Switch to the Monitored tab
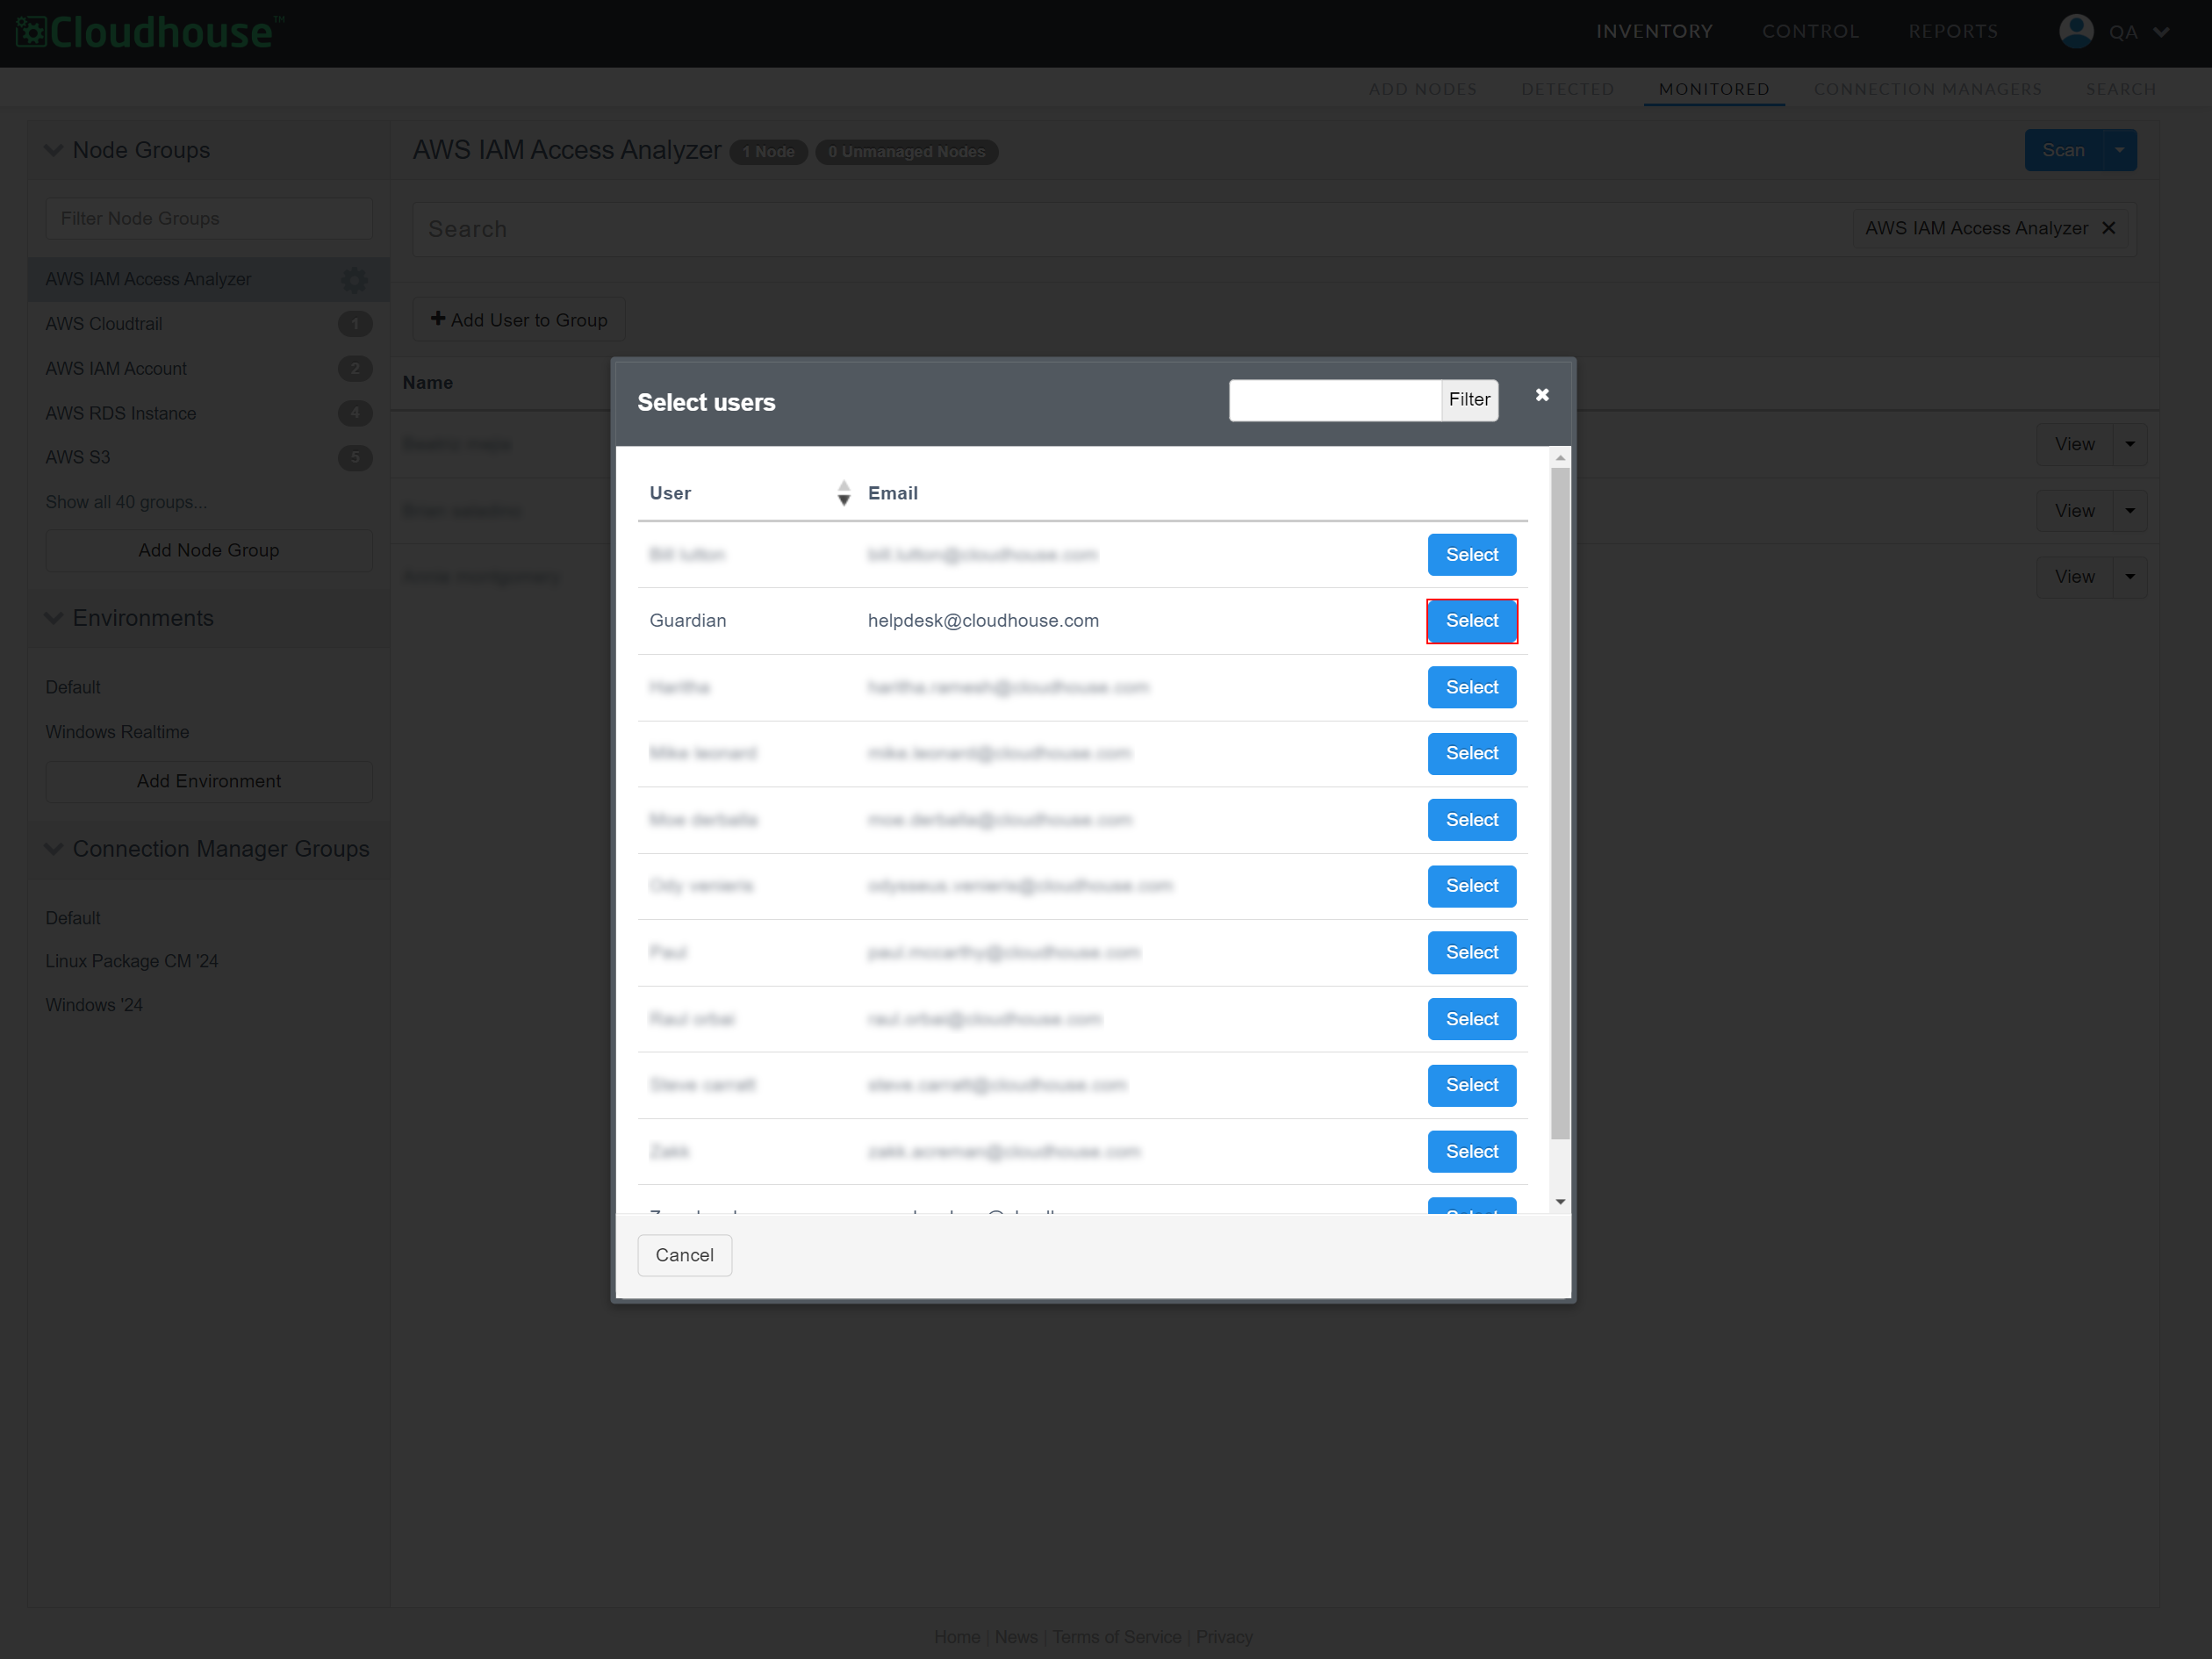This screenshot has width=2212, height=1659. 1714,89
